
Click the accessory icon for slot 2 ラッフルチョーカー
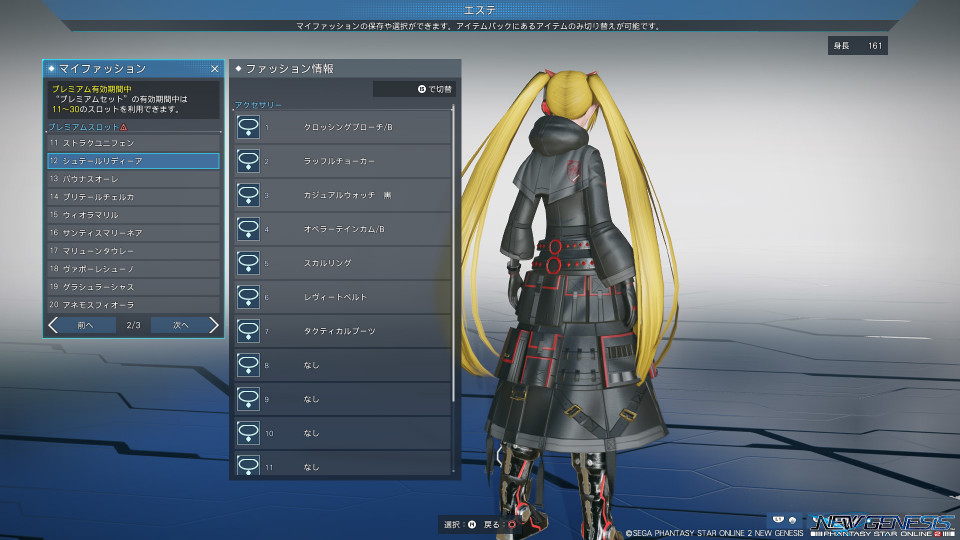coord(248,161)
